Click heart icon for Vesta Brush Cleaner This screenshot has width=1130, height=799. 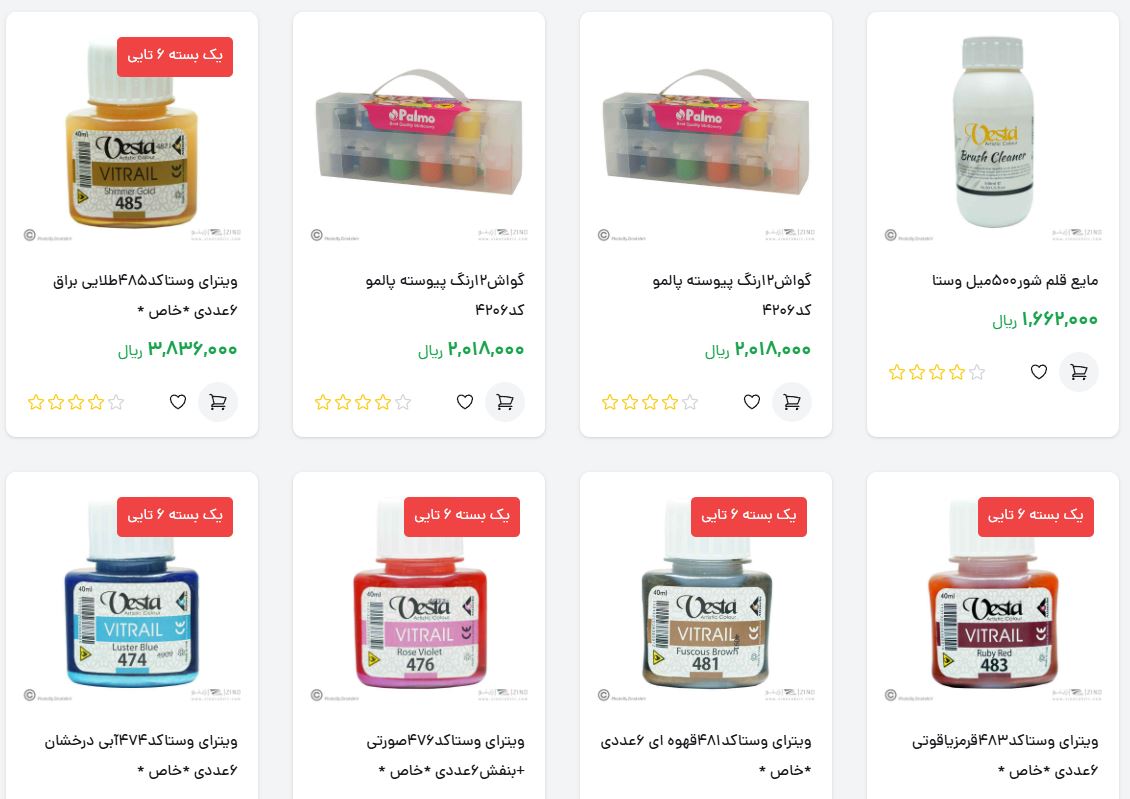1038,372
